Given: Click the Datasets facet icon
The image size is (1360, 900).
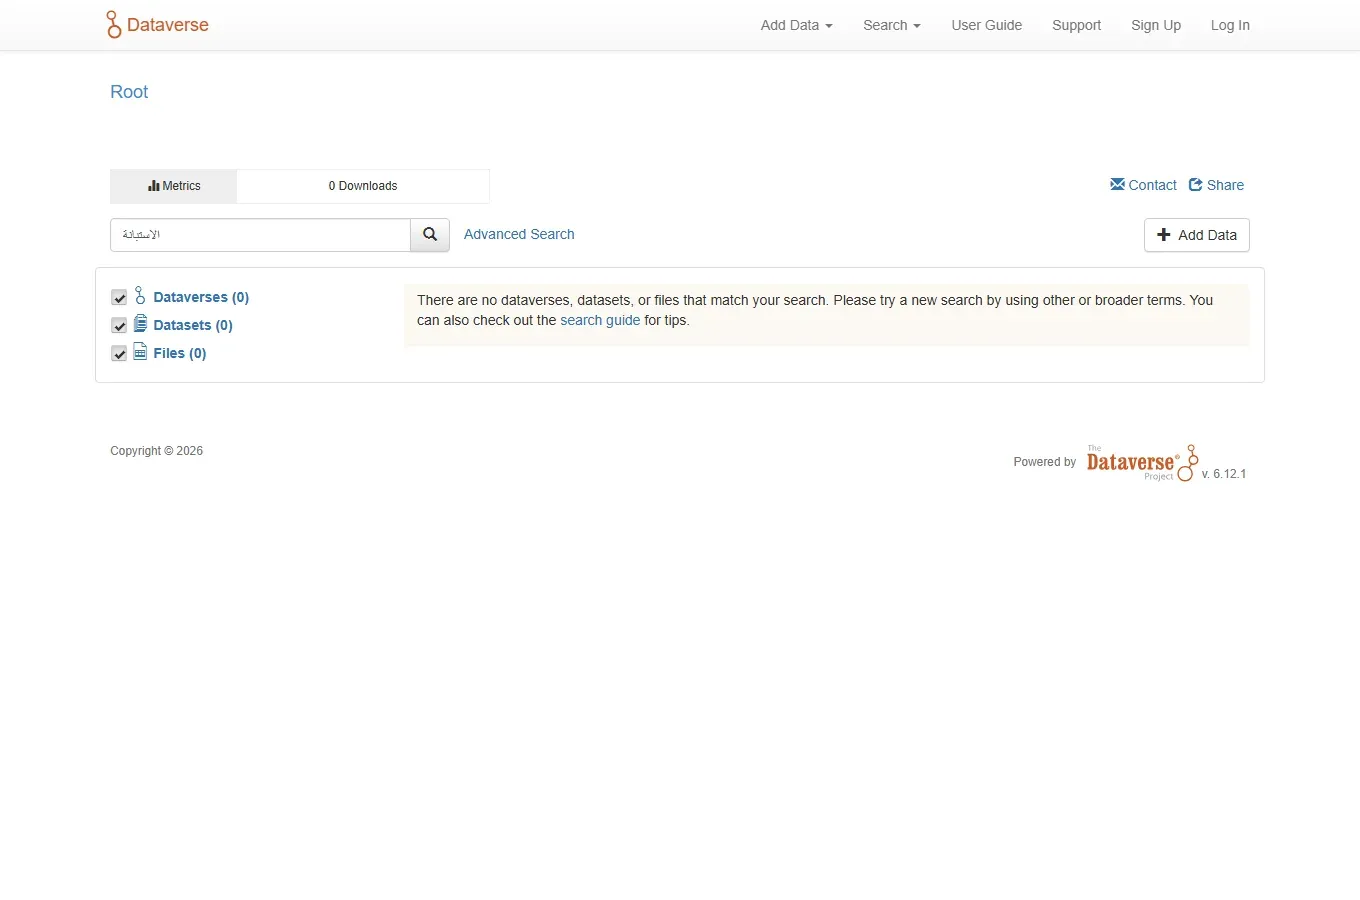Looking at the screenshot, I should pyautogui.click(x=140, y=324).
